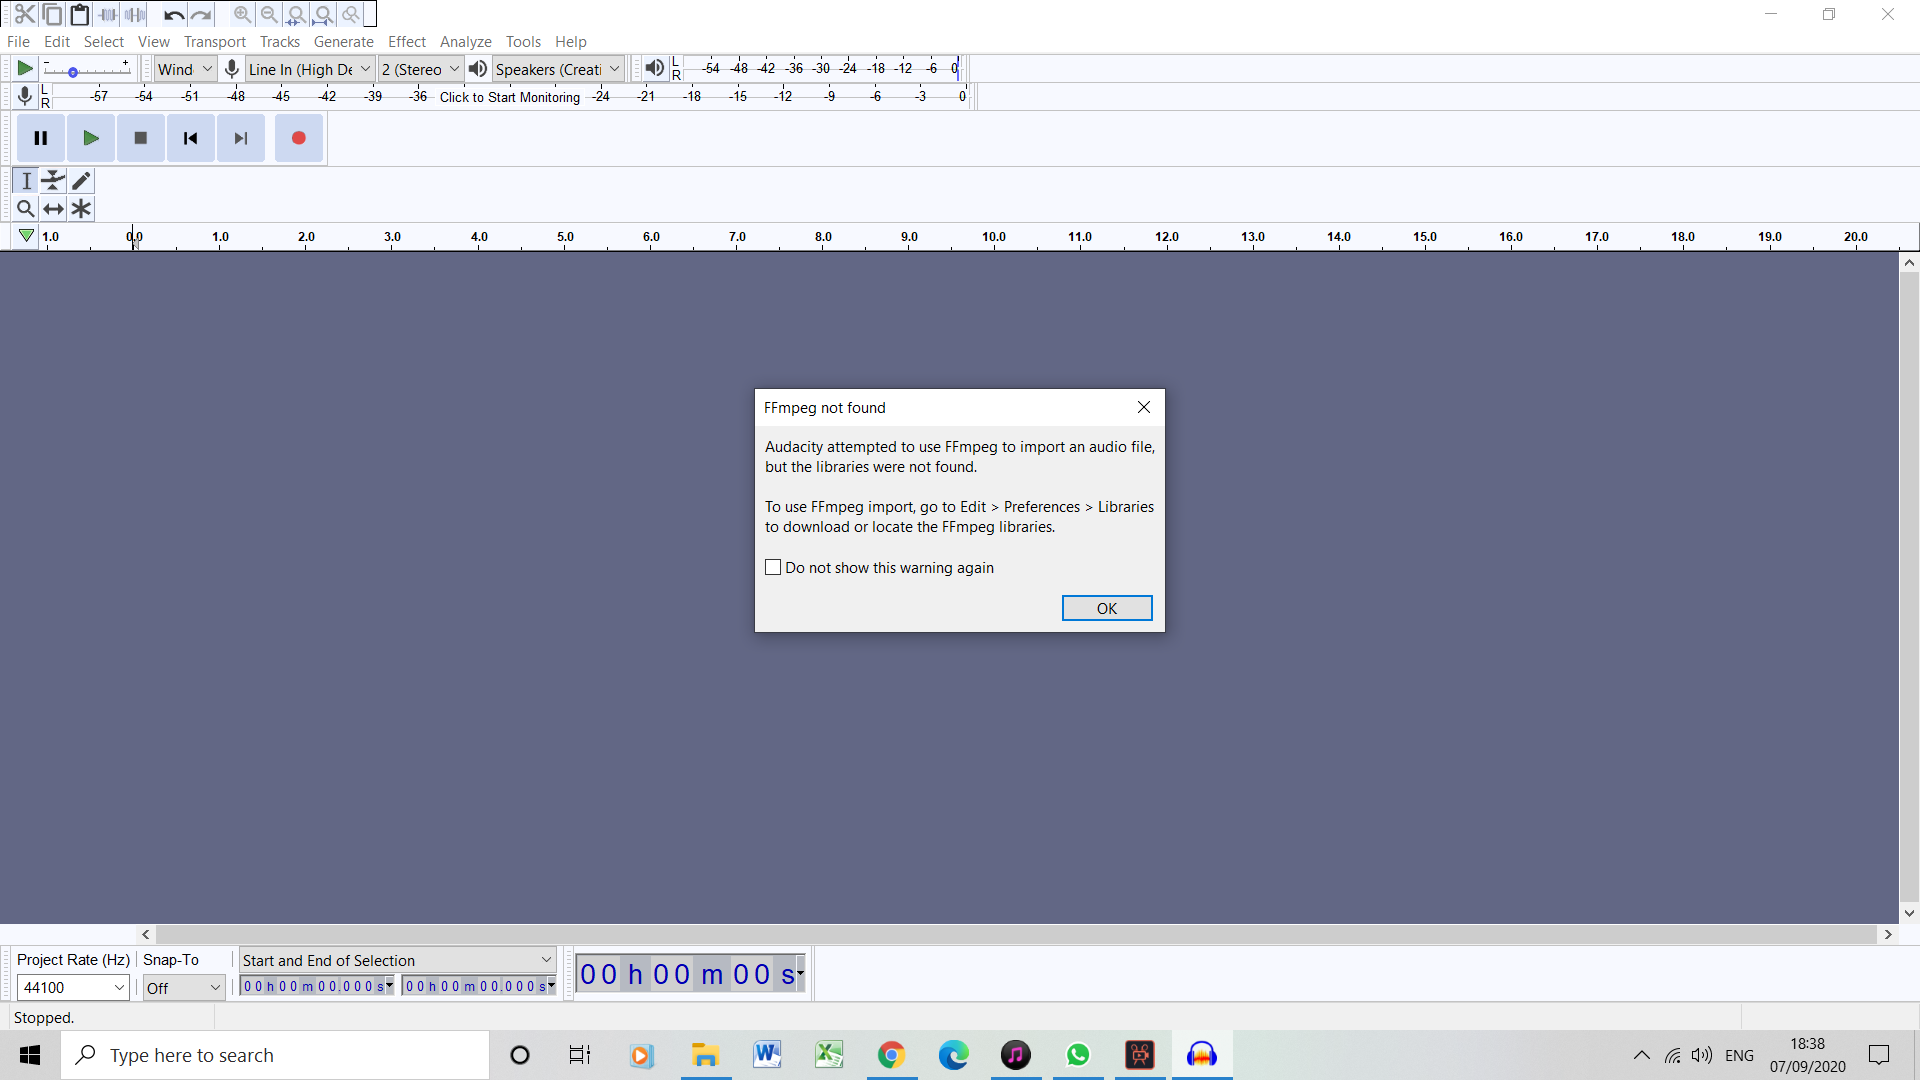Click the vertical scrollbar down arrow
This screenshot has height=1080, width=1920.
(x=1909, y=912)
